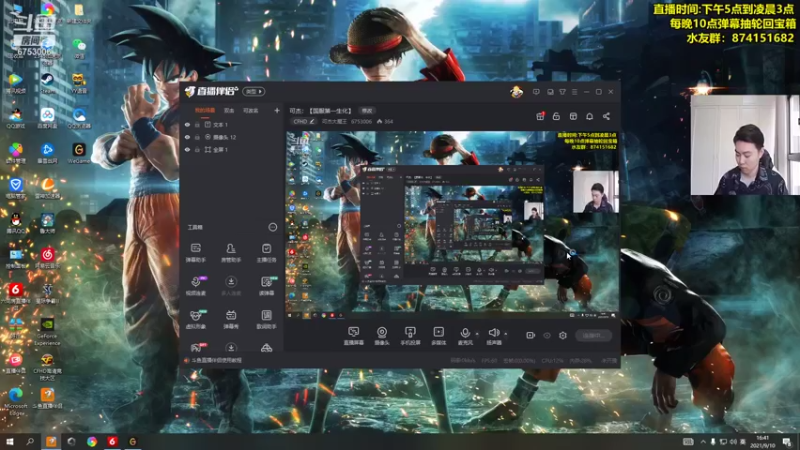Viewport: 800px width, 450px height.
Task: Open the hamburger menu in title bar
Action: 574,92
